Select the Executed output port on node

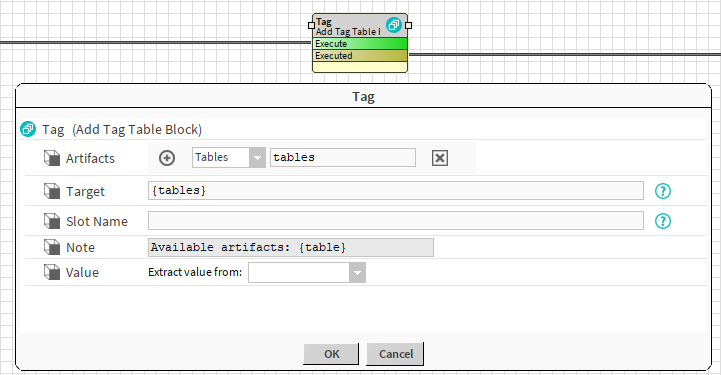[x=360, y=56]
